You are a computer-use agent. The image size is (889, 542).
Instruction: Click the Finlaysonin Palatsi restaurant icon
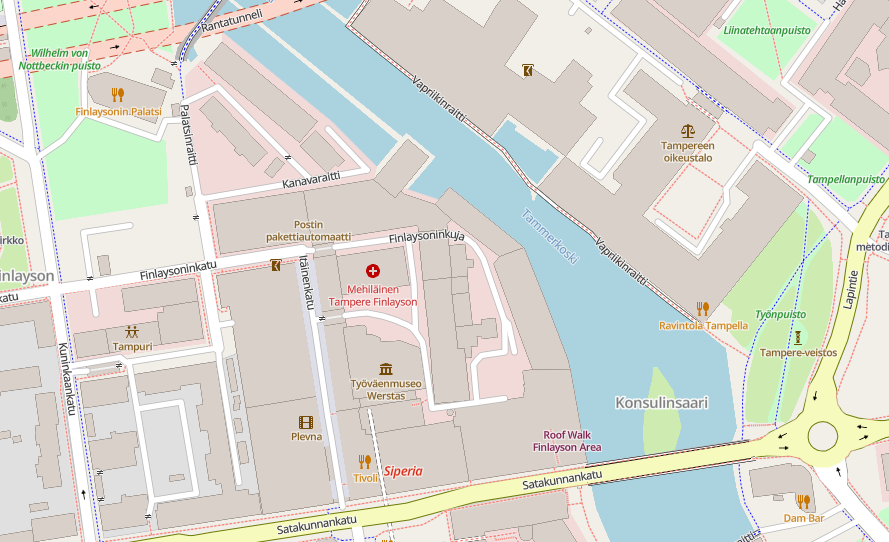[118, 95]
